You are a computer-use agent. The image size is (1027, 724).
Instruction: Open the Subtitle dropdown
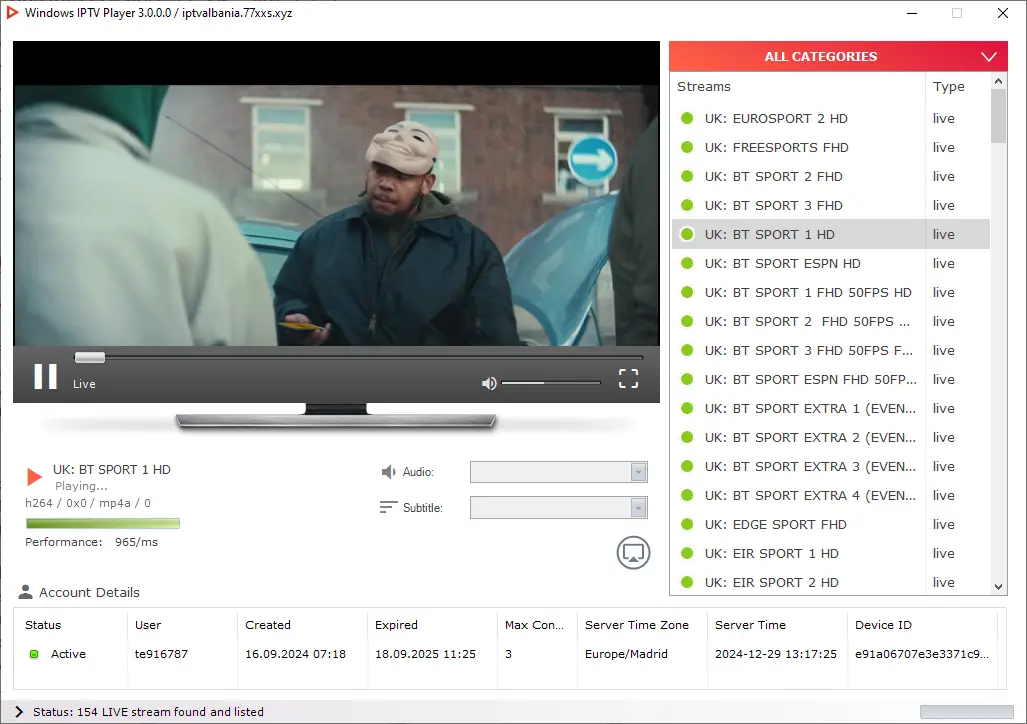click(x=558, y=507)
